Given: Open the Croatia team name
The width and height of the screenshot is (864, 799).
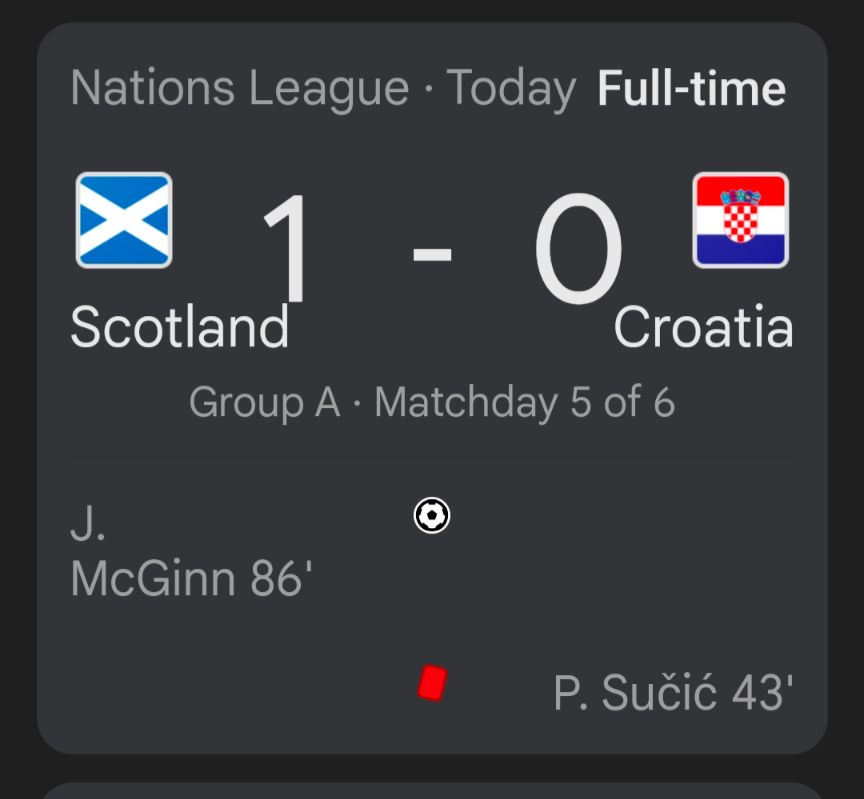Looking at the screenshot, I should [x=704, y=327].
